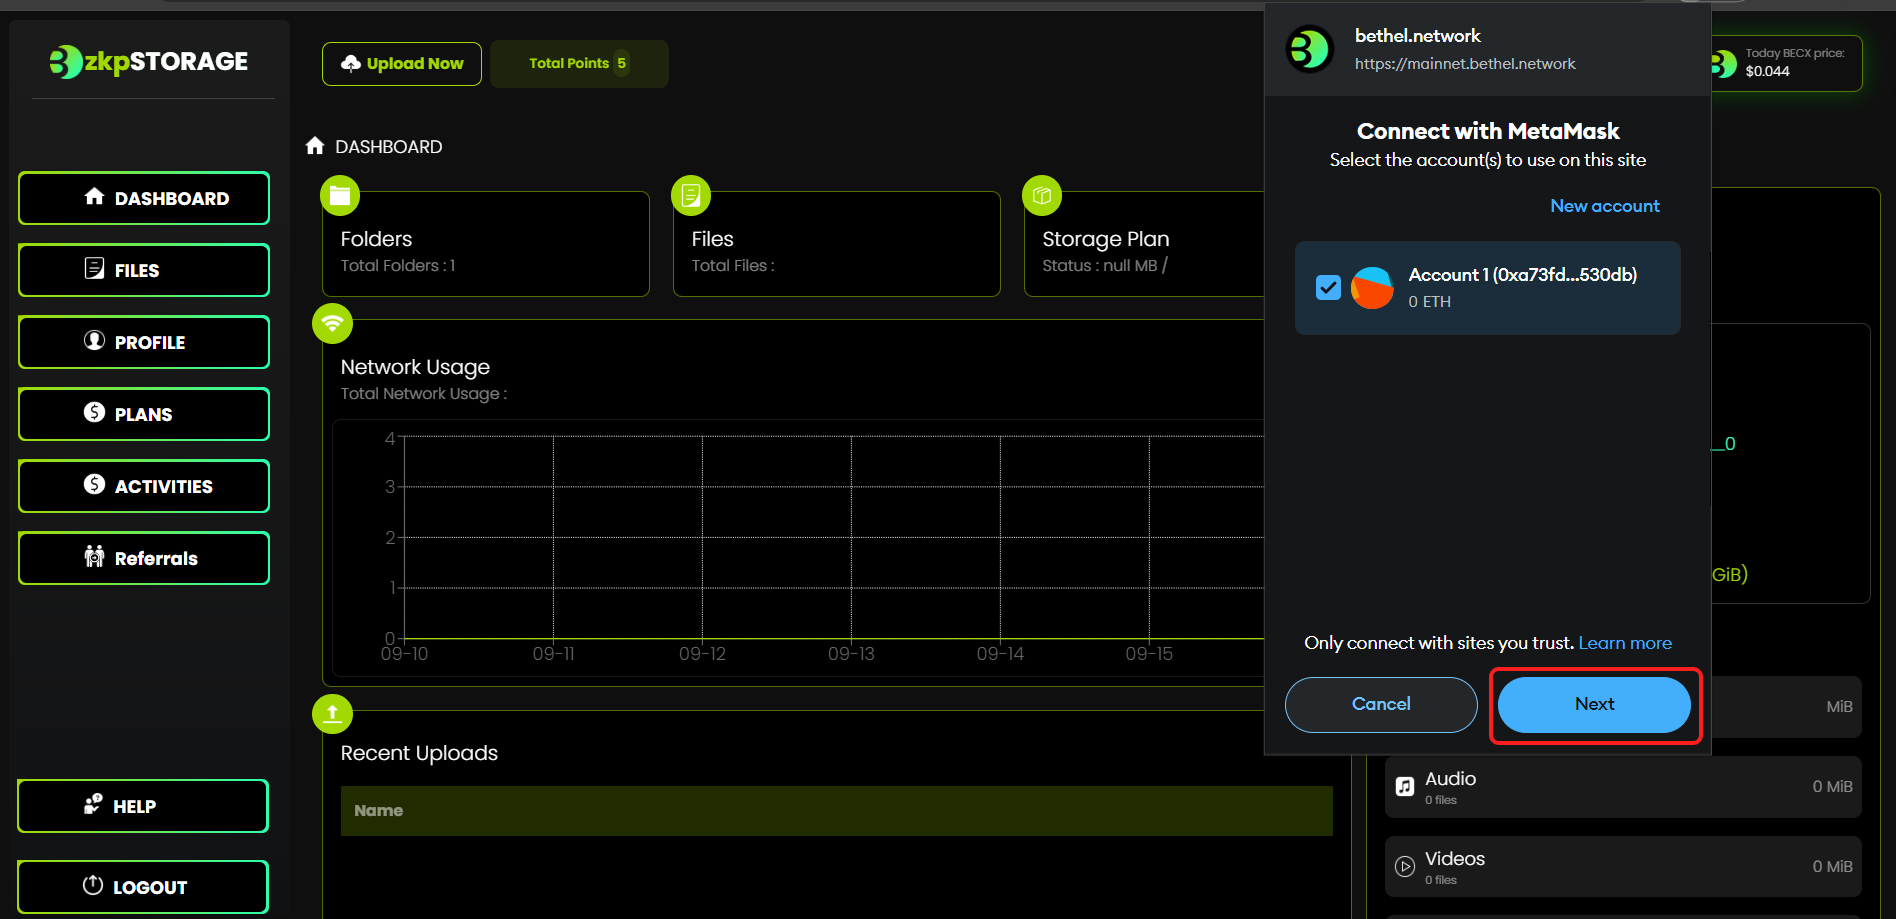Click the Referrals menu people icon
The image size is (1896, 919).
coord(94,556)
